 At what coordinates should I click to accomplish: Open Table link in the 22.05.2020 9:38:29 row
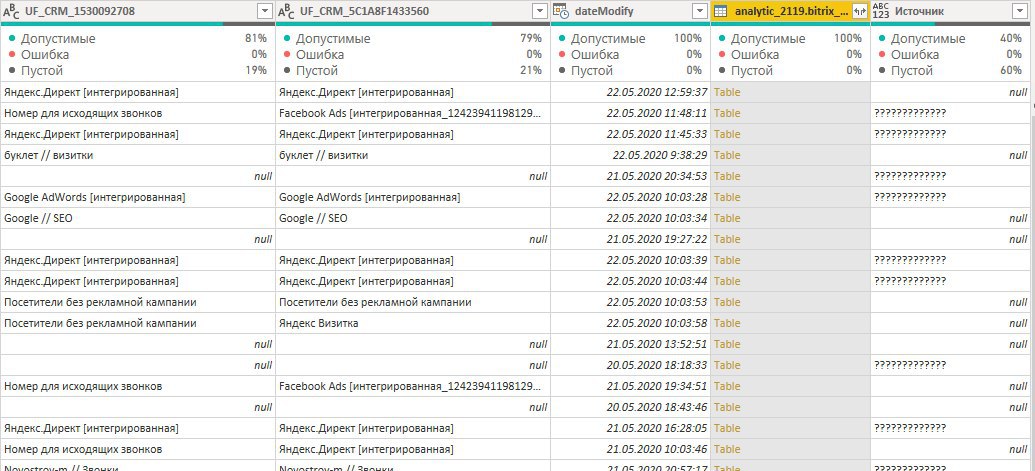[727, 155]
